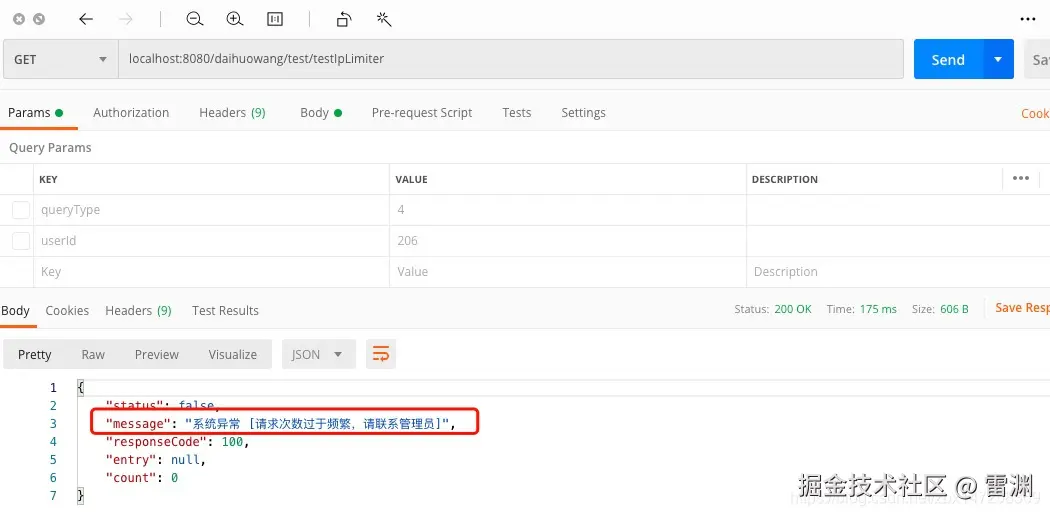Select the response Body tab
1050x516 pixels.
[x=15, y=311]
